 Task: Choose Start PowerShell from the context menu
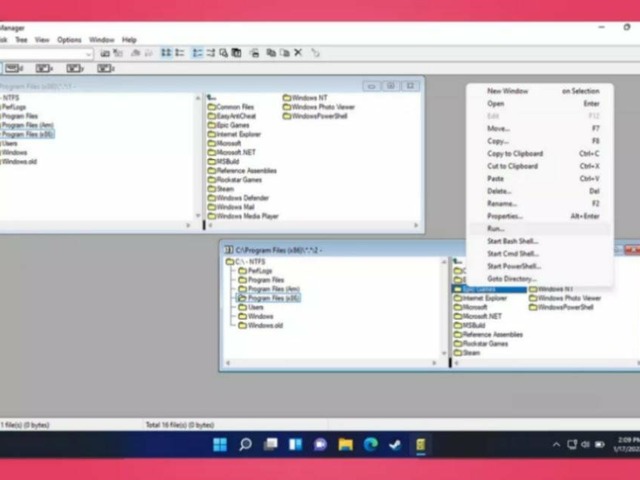tap(513, 267)
